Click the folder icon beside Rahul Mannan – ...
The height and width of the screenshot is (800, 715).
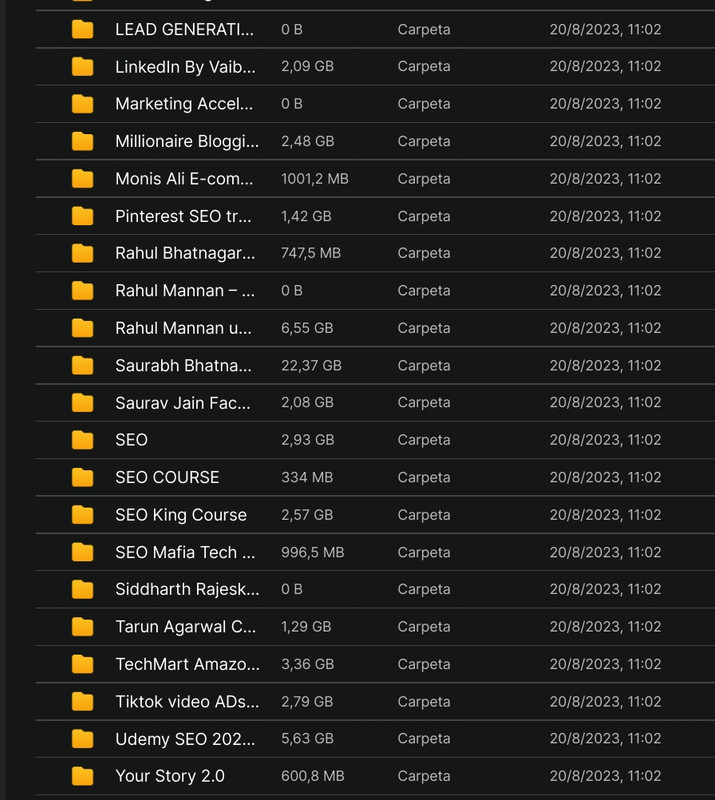[x=82, y=290]
